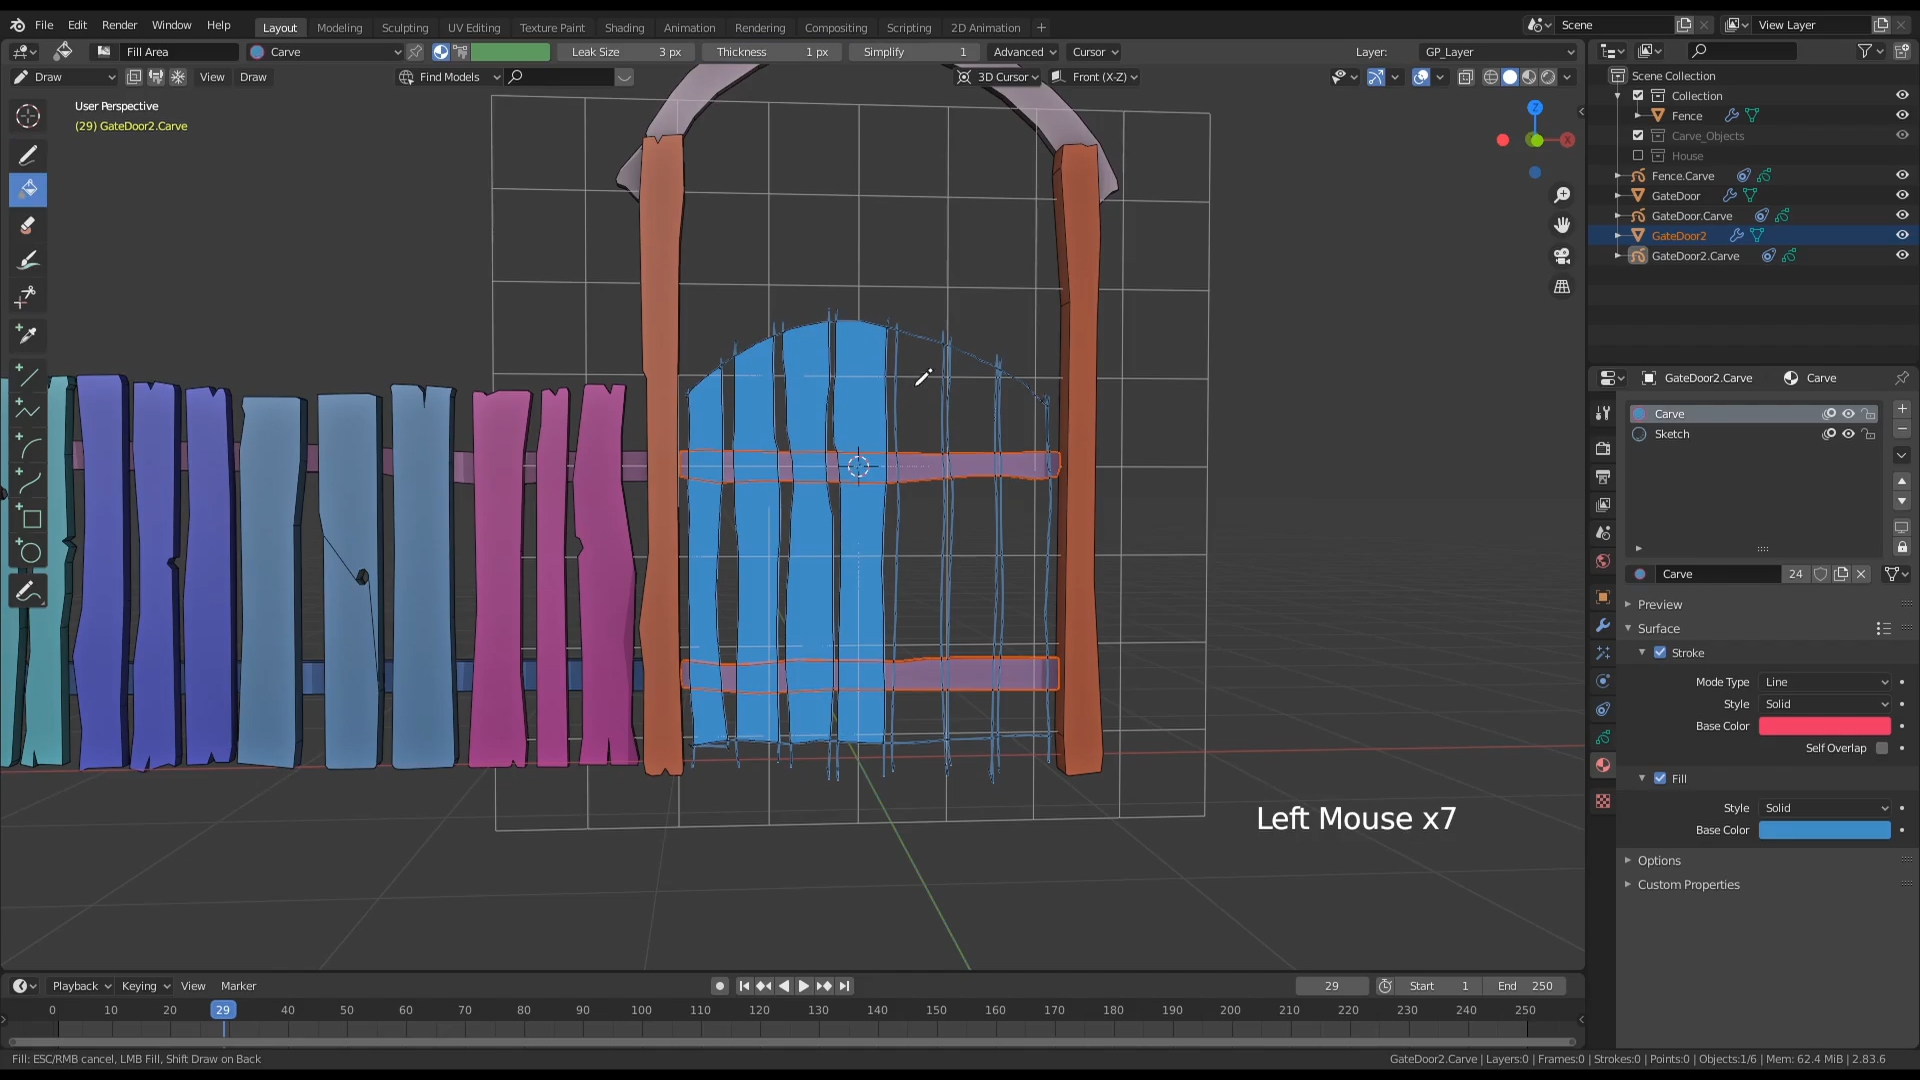
Task: Click the zoom viewport icon
Action: point(1562,195)
